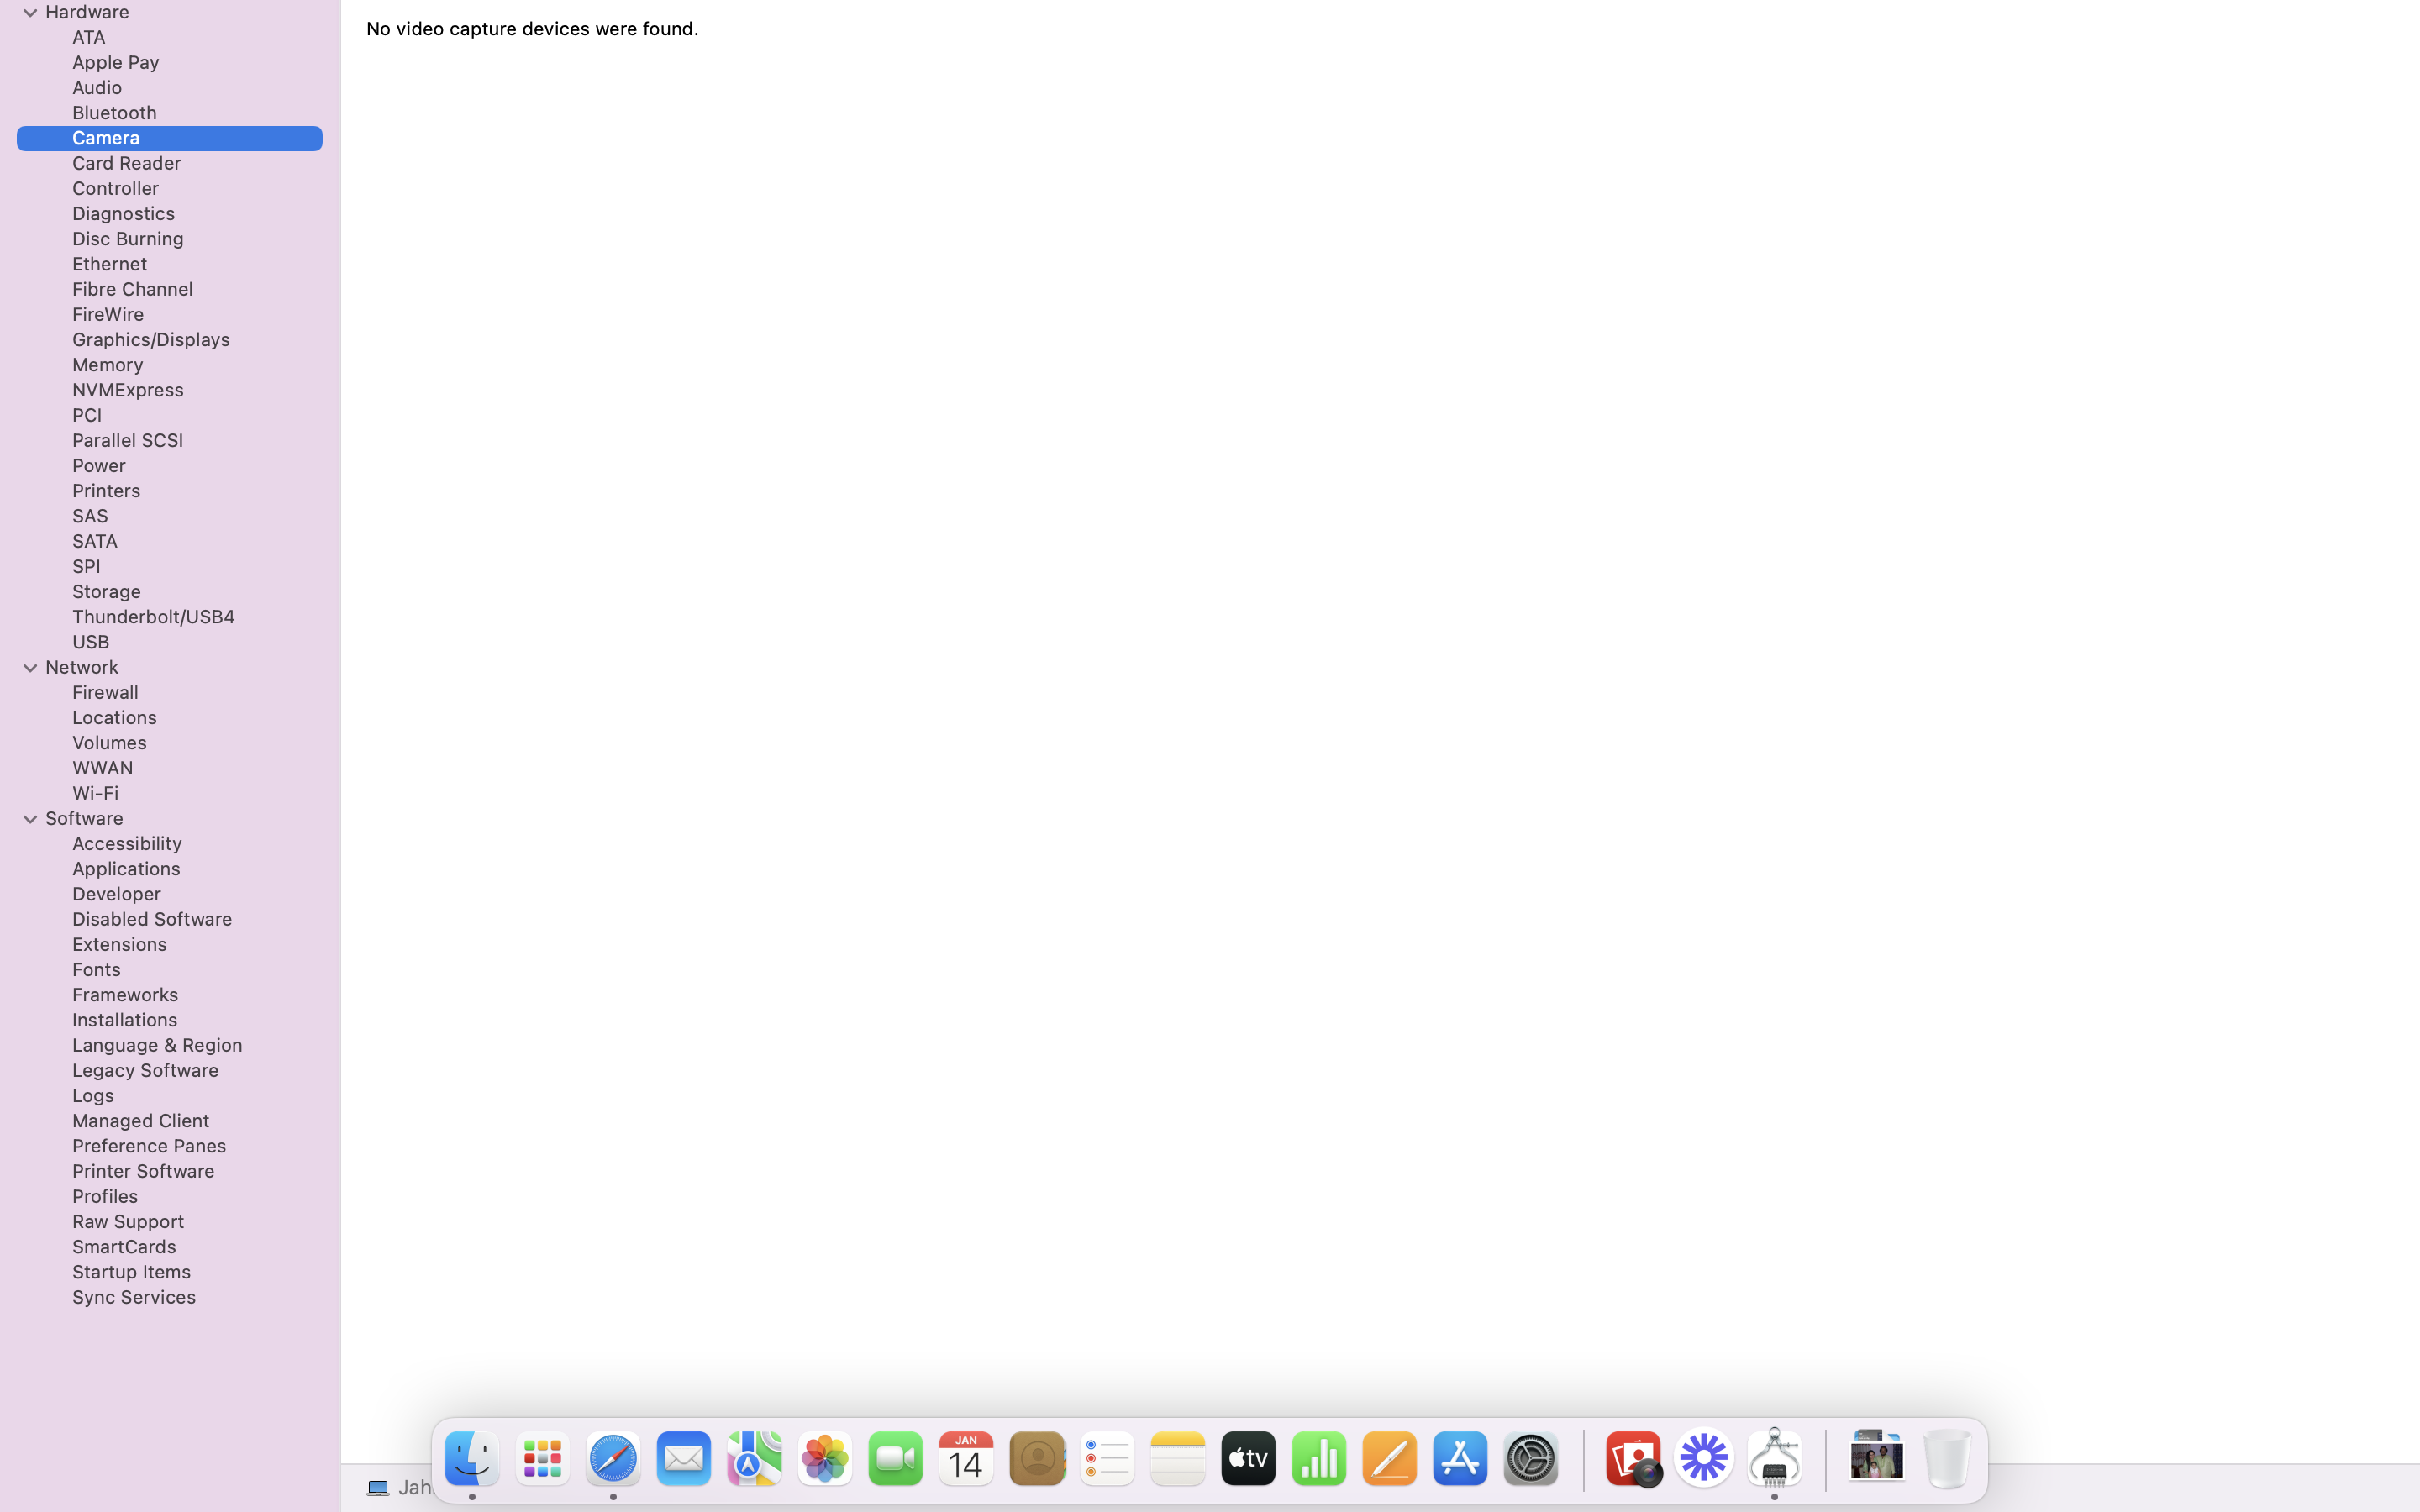Select Bluetooth in the Hardware list

pos(114,113)
